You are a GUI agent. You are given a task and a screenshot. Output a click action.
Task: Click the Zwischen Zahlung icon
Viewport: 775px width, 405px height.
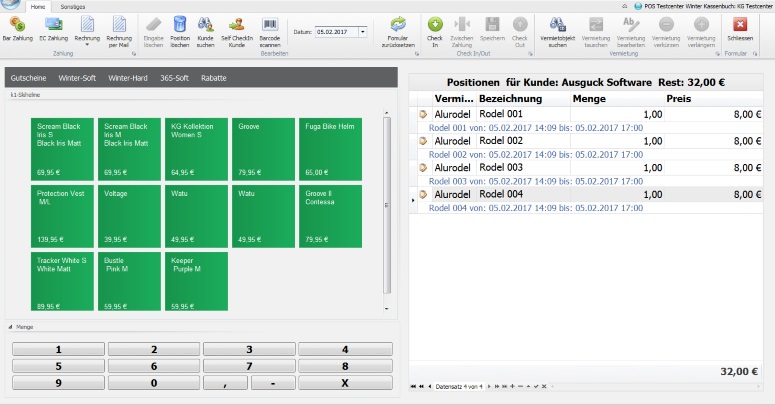pos(462,24)
